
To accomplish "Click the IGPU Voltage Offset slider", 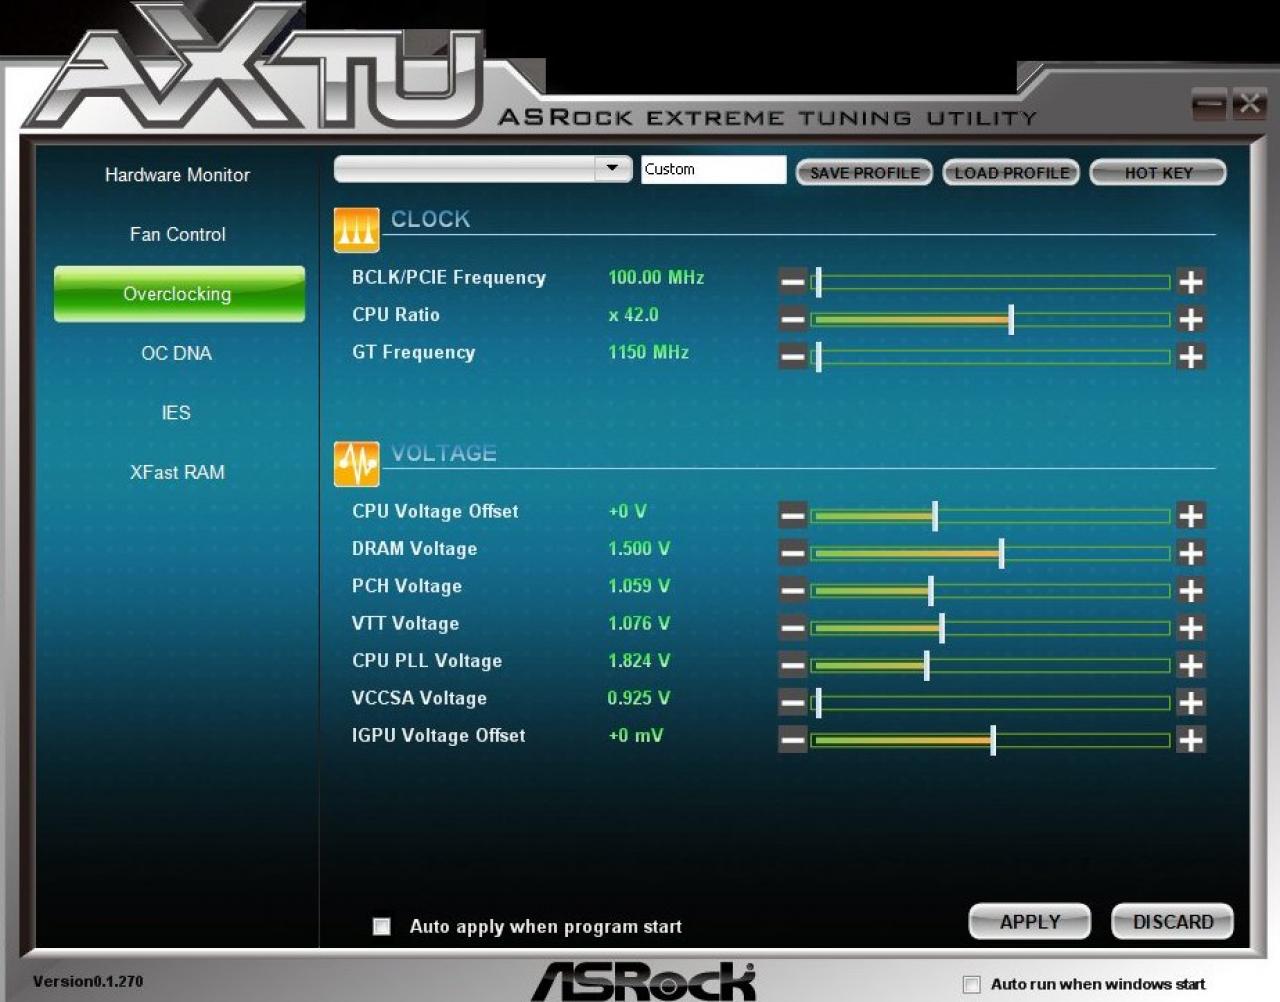I will pos(990,740).
